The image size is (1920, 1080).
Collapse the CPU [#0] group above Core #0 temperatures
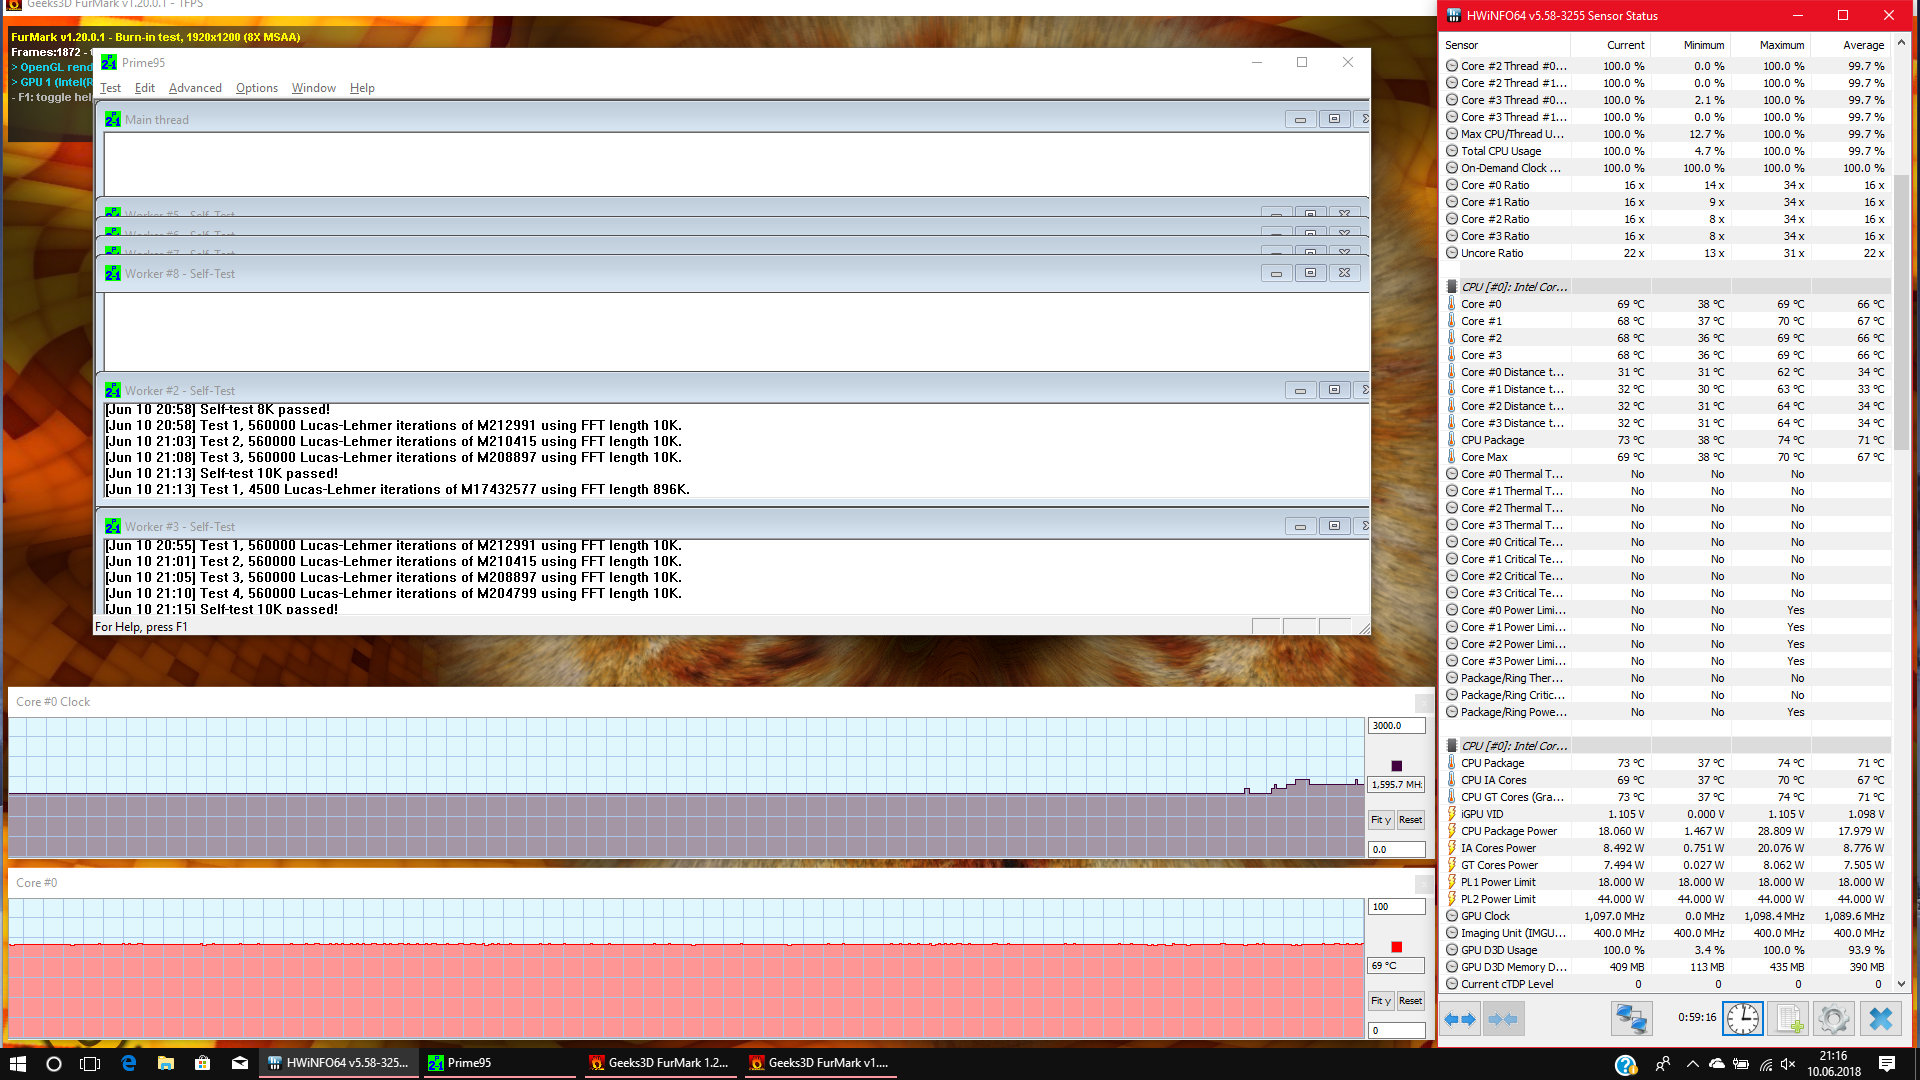click(x=1452, y=286)
